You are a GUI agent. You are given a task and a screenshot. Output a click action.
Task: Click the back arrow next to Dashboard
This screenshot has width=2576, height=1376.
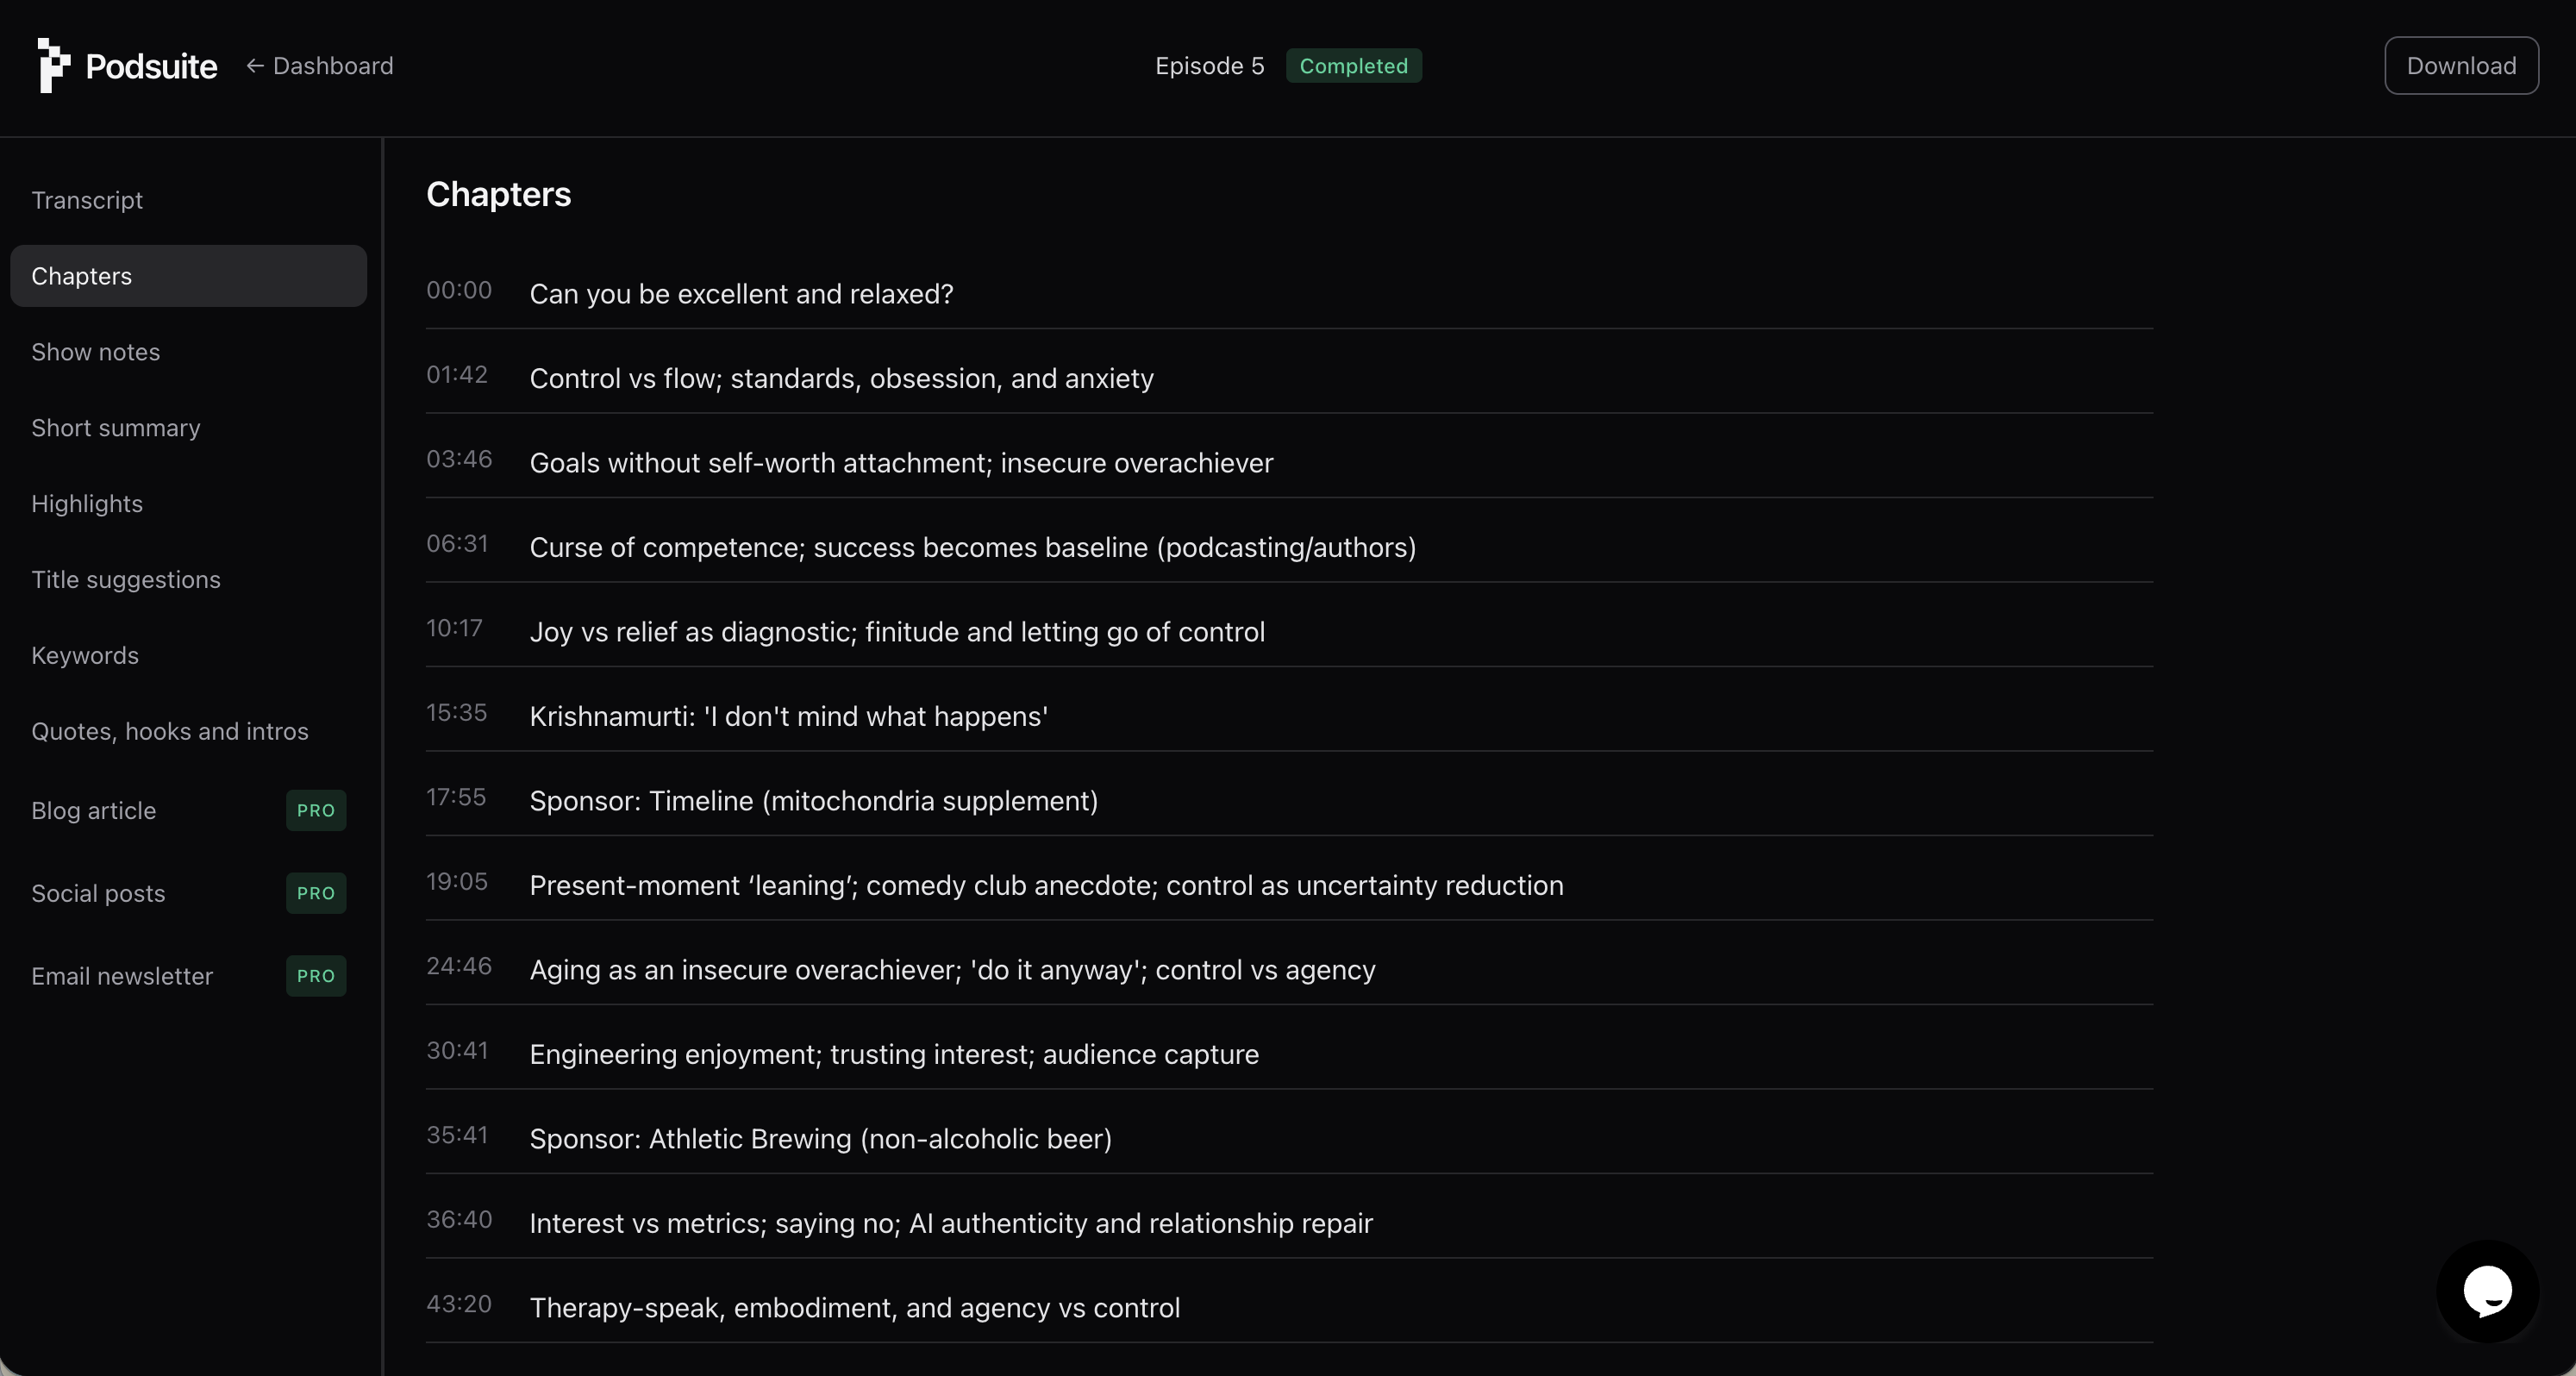click(x=256, y=66)
